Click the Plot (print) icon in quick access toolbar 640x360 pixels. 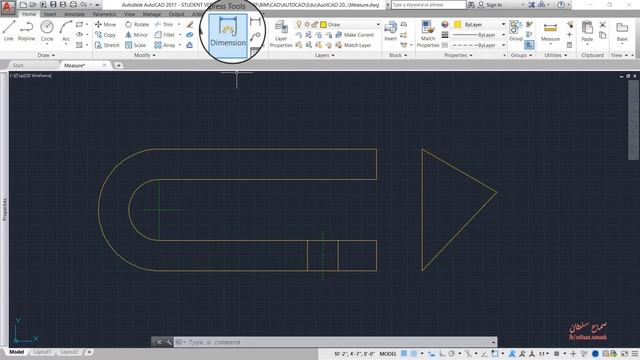pyautogui.click(x=73, y=4)
